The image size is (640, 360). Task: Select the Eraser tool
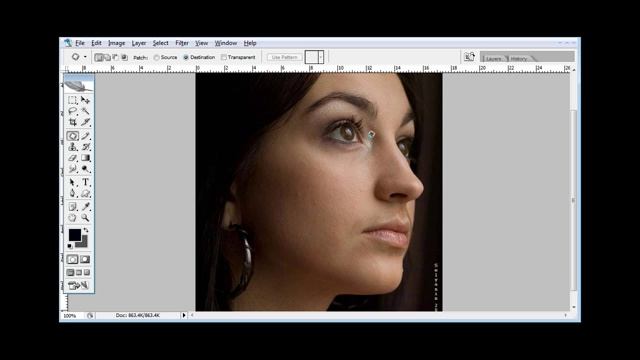(x=73, y=158)
